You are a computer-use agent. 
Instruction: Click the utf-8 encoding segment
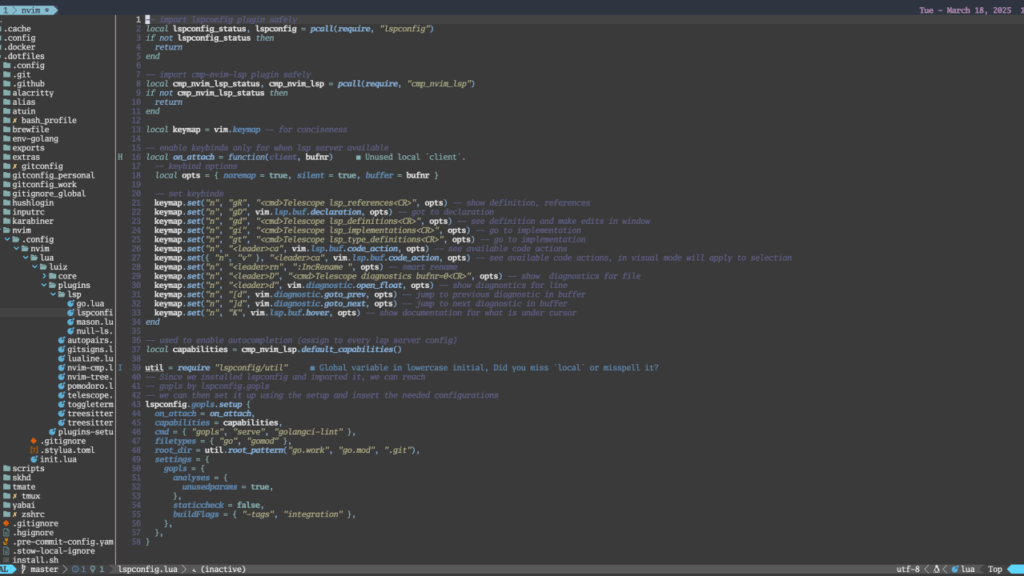908,569
